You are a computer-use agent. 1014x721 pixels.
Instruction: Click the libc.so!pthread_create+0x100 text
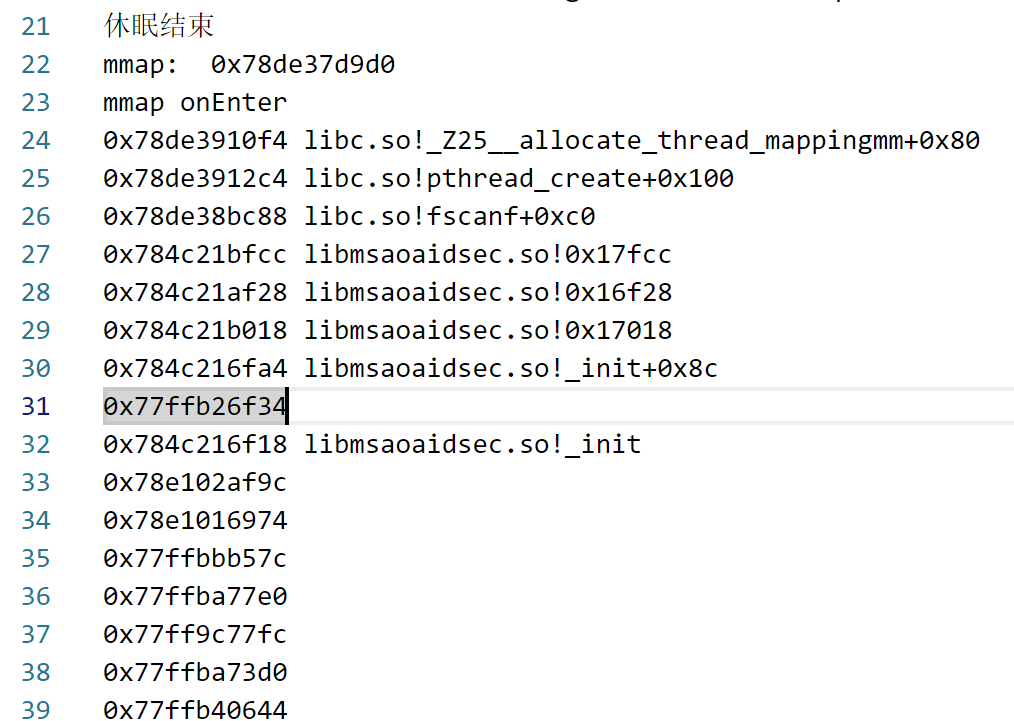click(x=519, y=179)
